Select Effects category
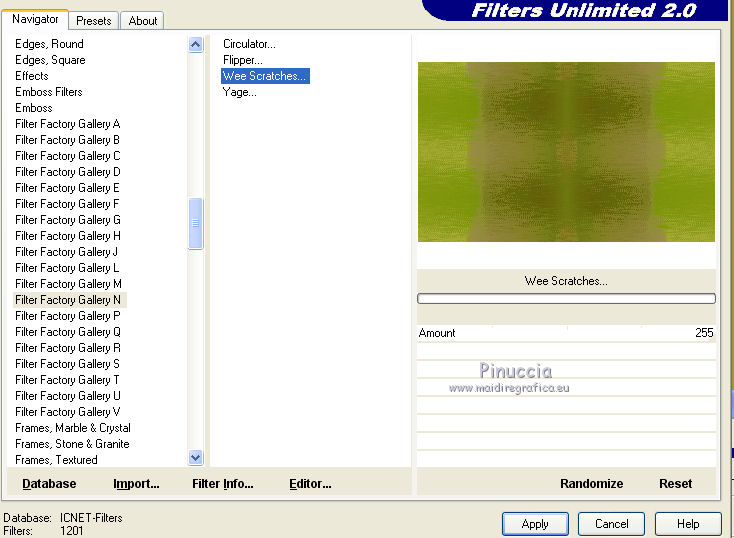Viewport: 734px width, 538px height. (x=31, y=76)
